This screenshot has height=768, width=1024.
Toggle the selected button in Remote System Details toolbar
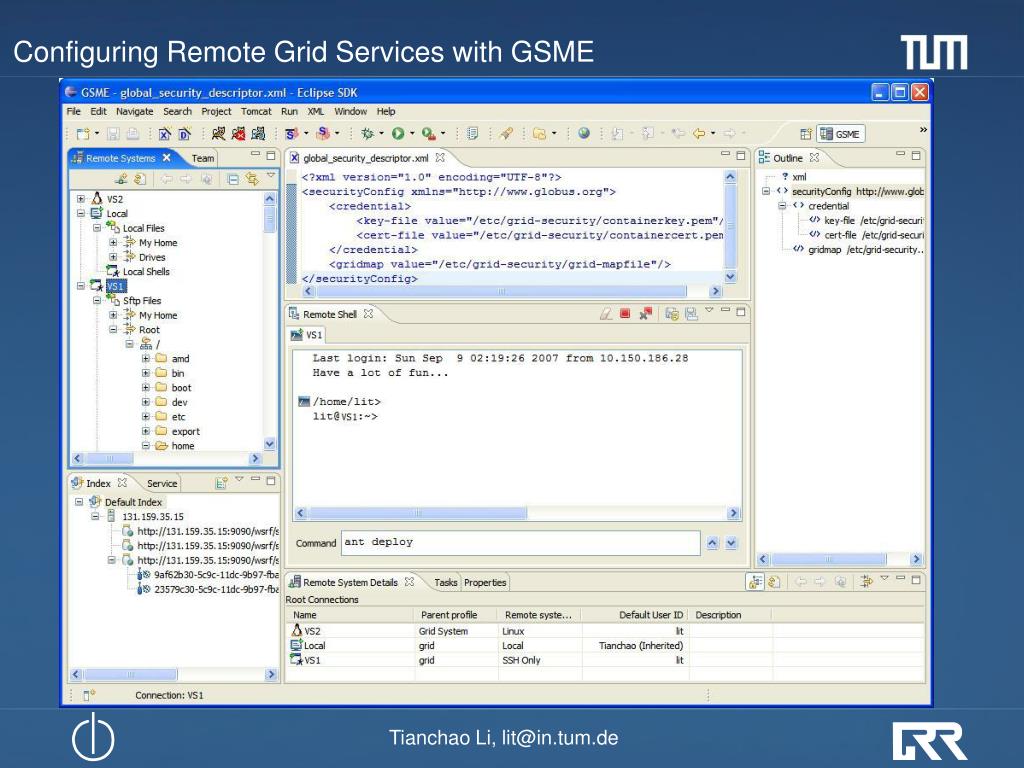coord(756,581)
